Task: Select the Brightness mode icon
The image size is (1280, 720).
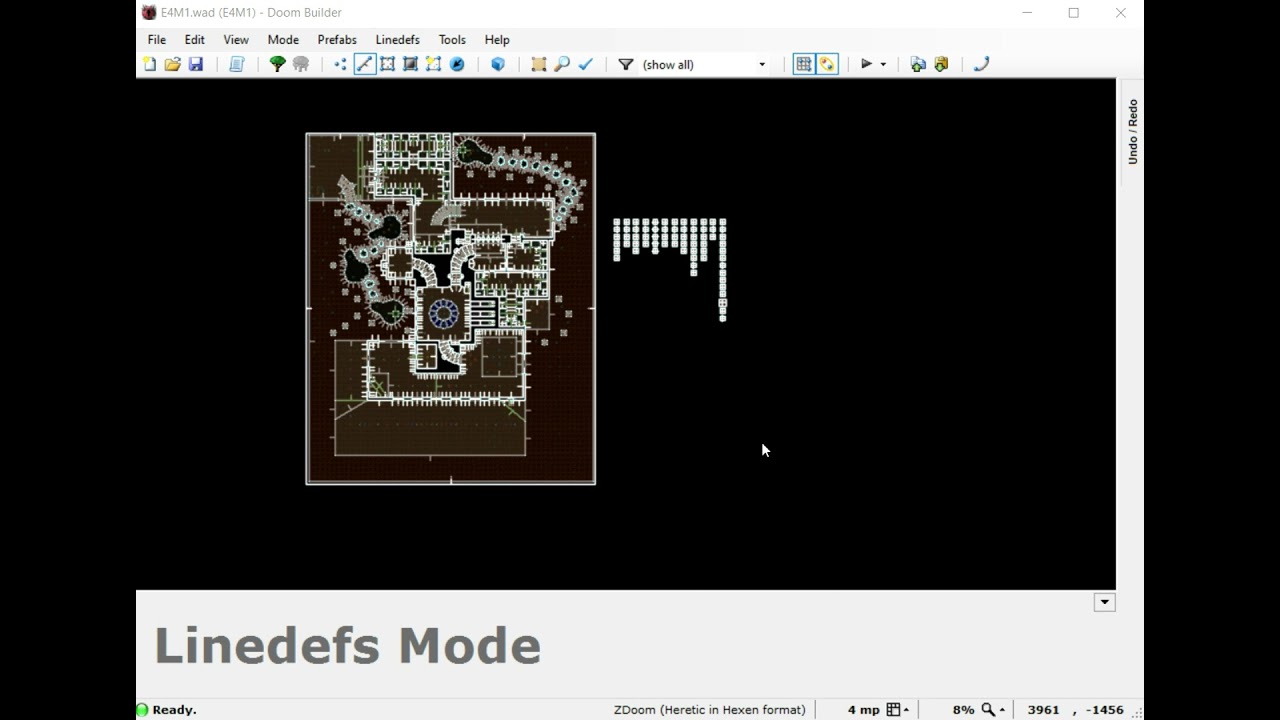Action: pyautogui.click(x=410, y=64)
